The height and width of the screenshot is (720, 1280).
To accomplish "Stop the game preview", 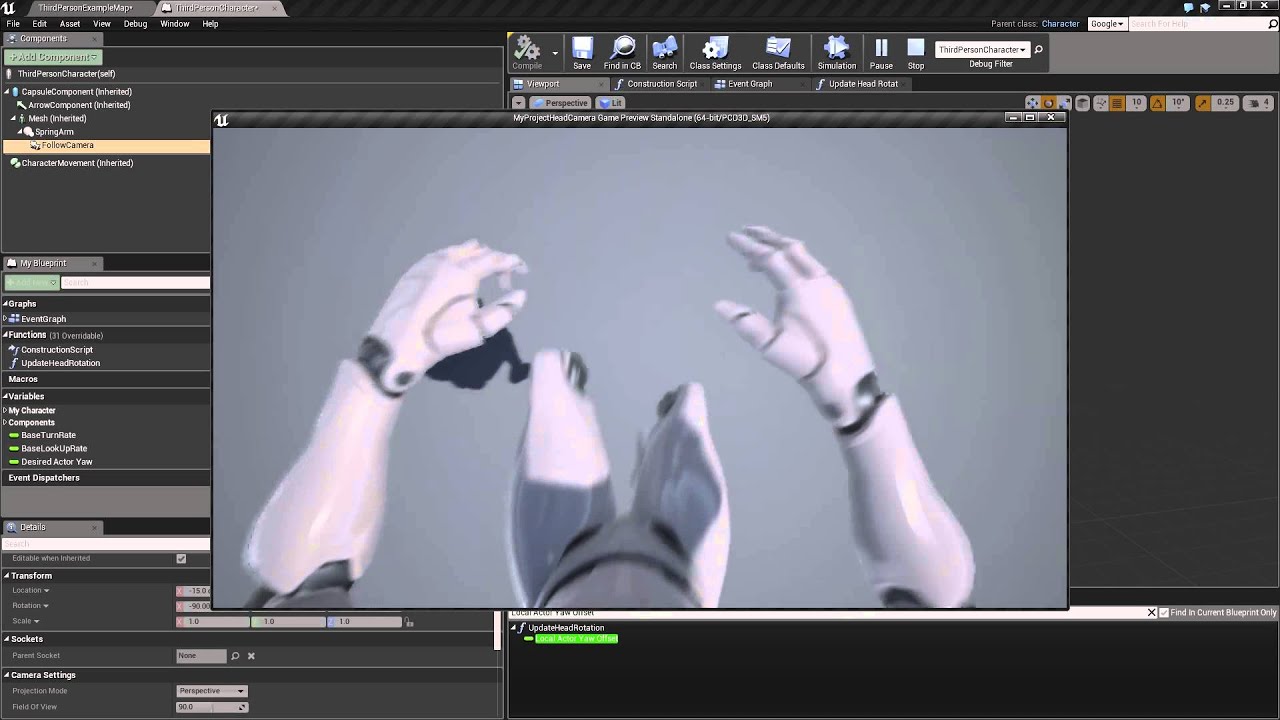I will pyautogui.click(x=916, y=54).
